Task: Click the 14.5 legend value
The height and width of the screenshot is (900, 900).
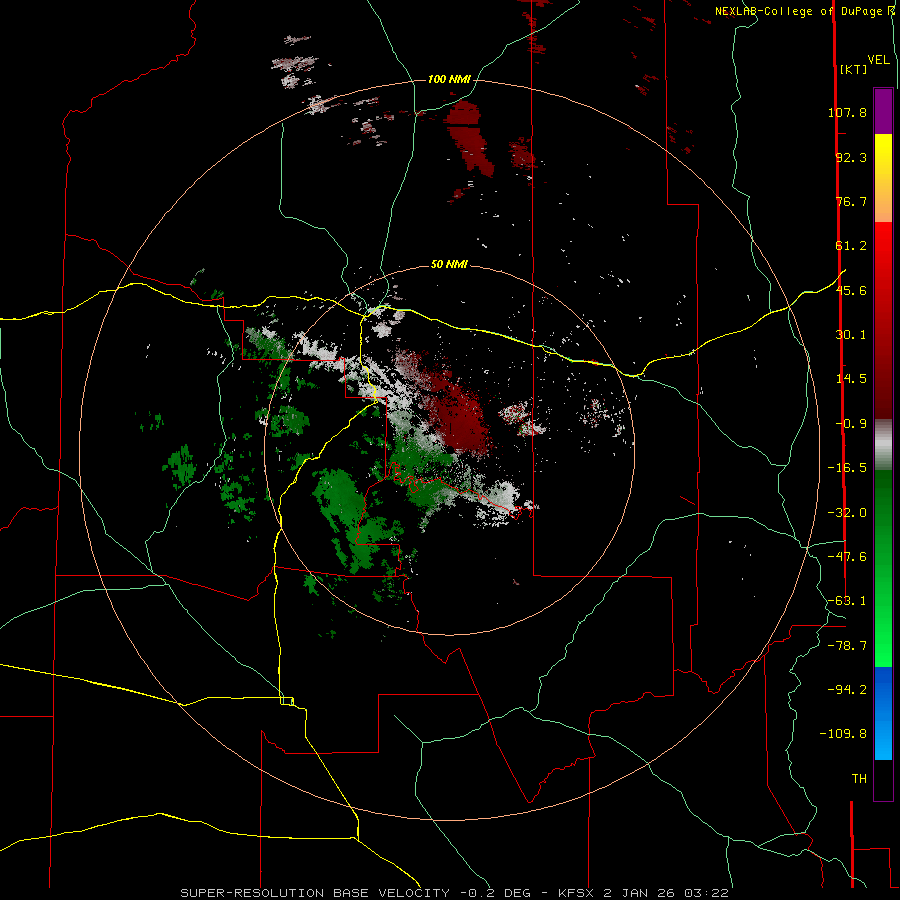Action: (851, 379)
